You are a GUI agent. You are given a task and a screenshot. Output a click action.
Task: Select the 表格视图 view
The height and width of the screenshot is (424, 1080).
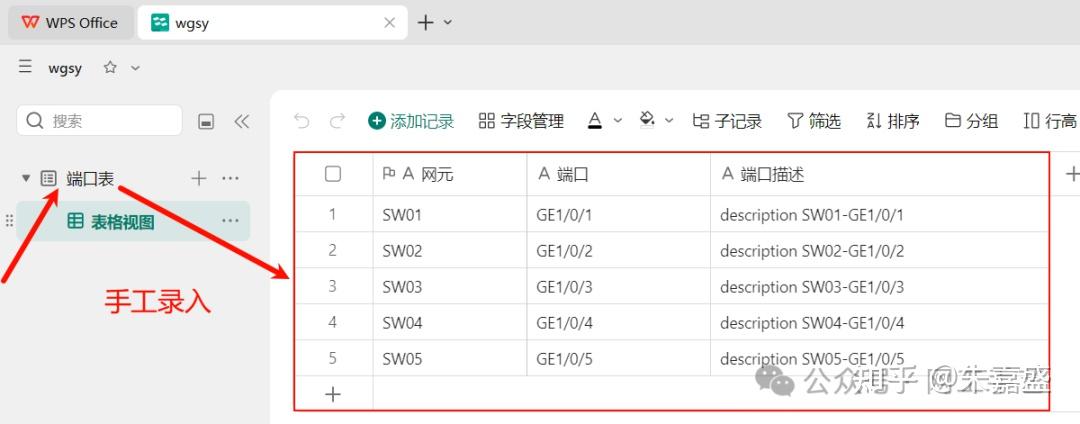pos(133,221)
